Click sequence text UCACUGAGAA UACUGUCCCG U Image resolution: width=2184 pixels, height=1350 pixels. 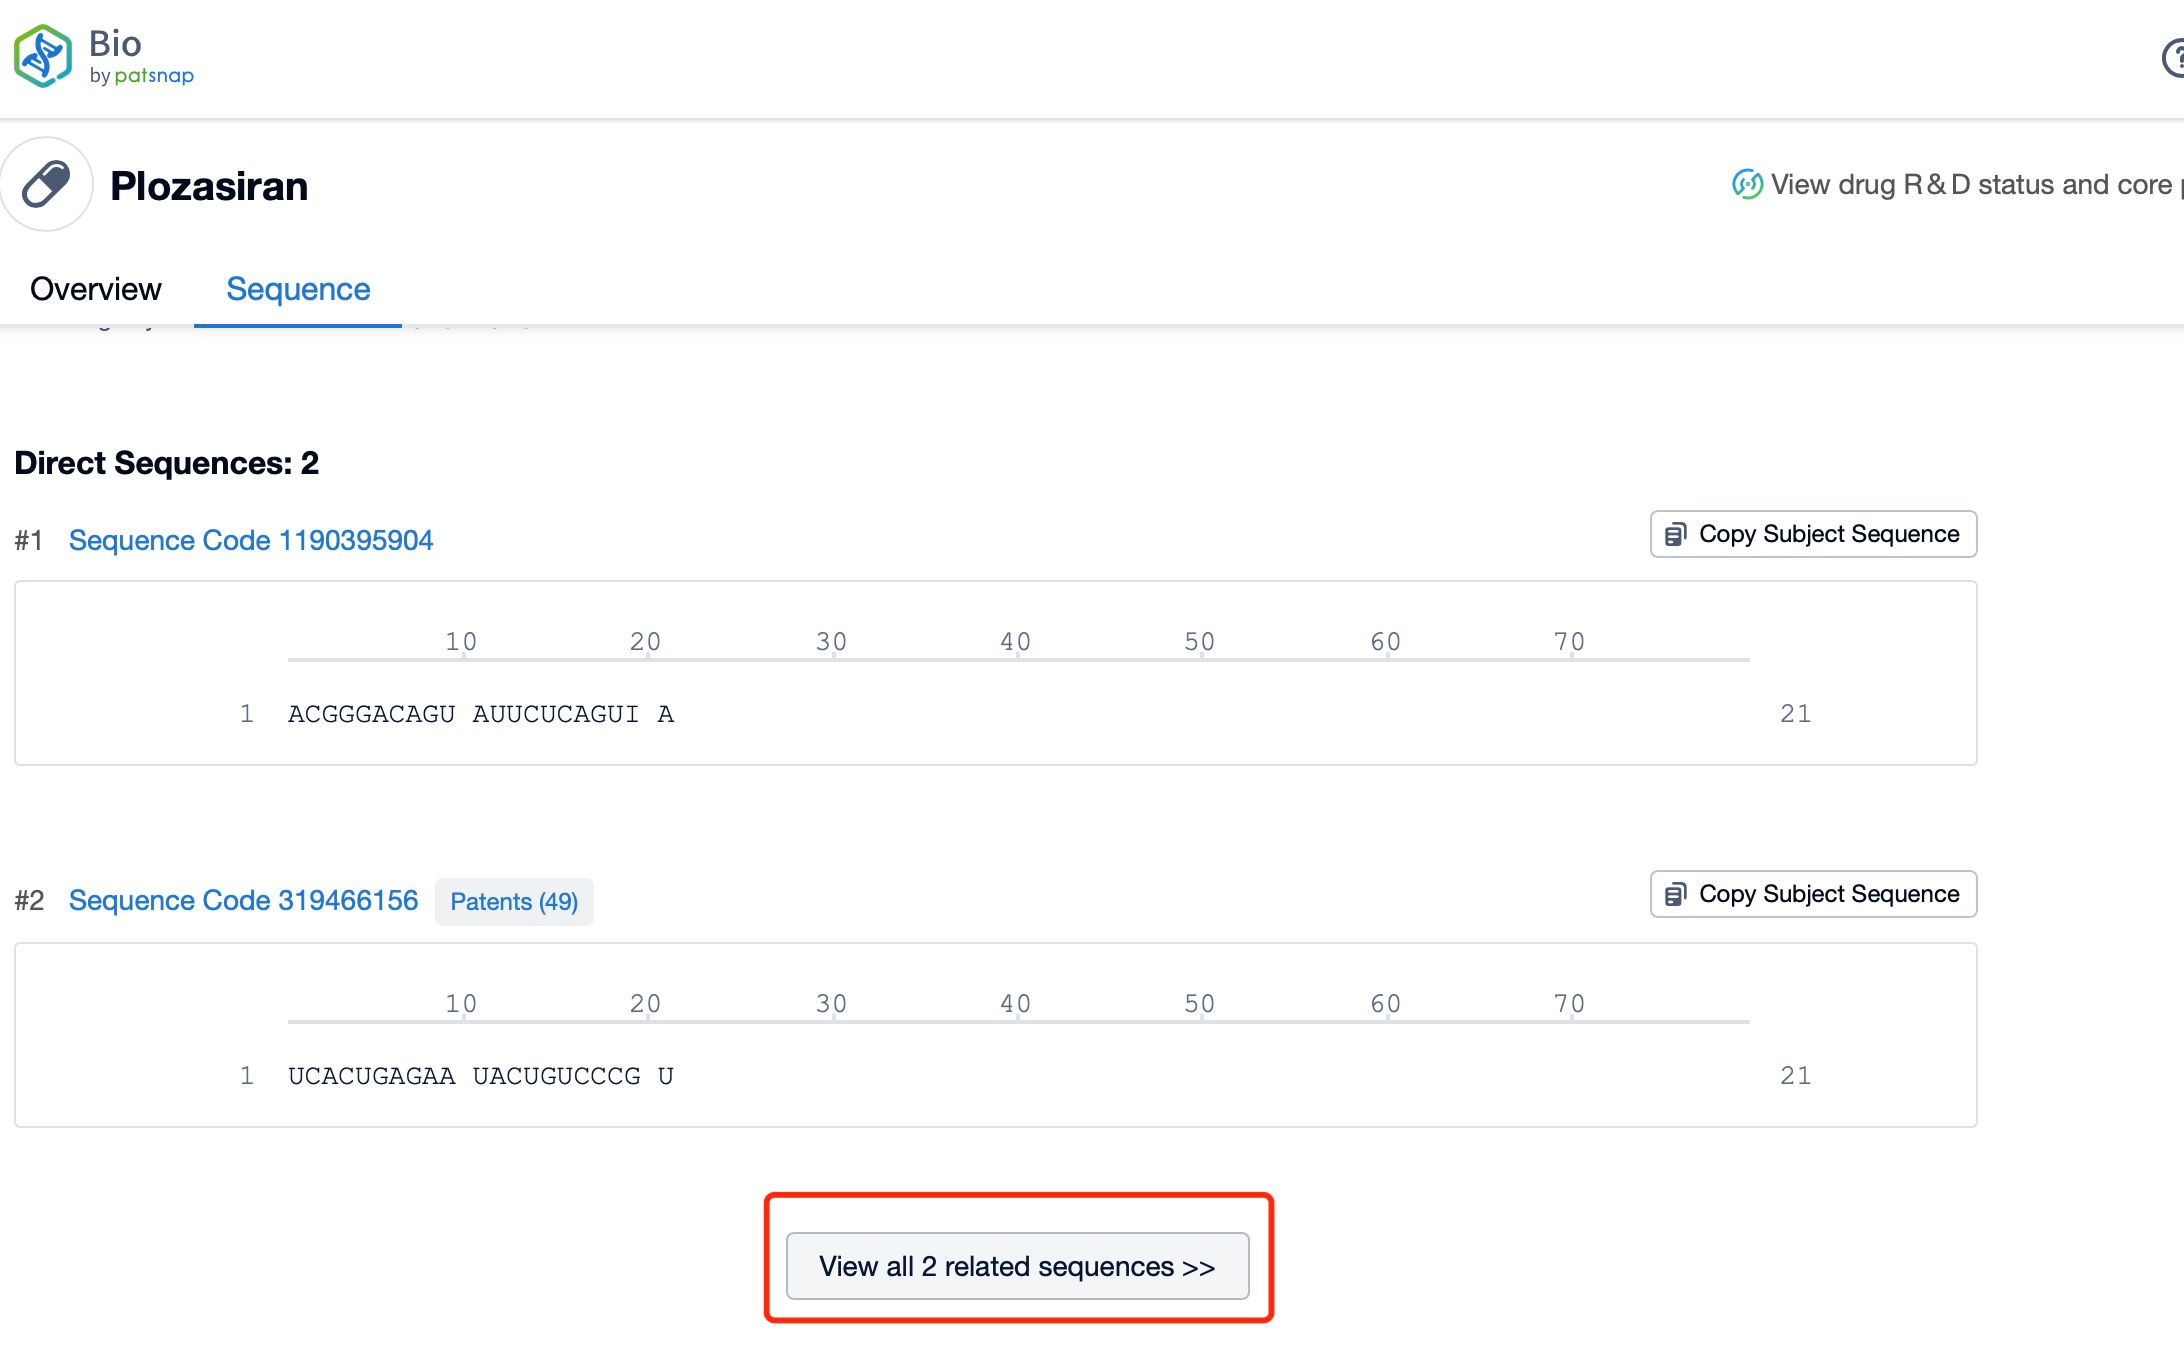[x=481, y=1076]
